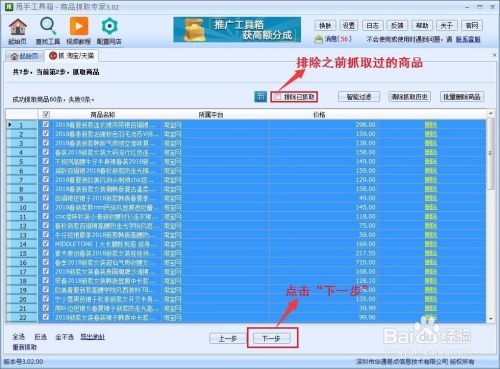Select row header number 10
Screen dimensions: 500x369
21,207
